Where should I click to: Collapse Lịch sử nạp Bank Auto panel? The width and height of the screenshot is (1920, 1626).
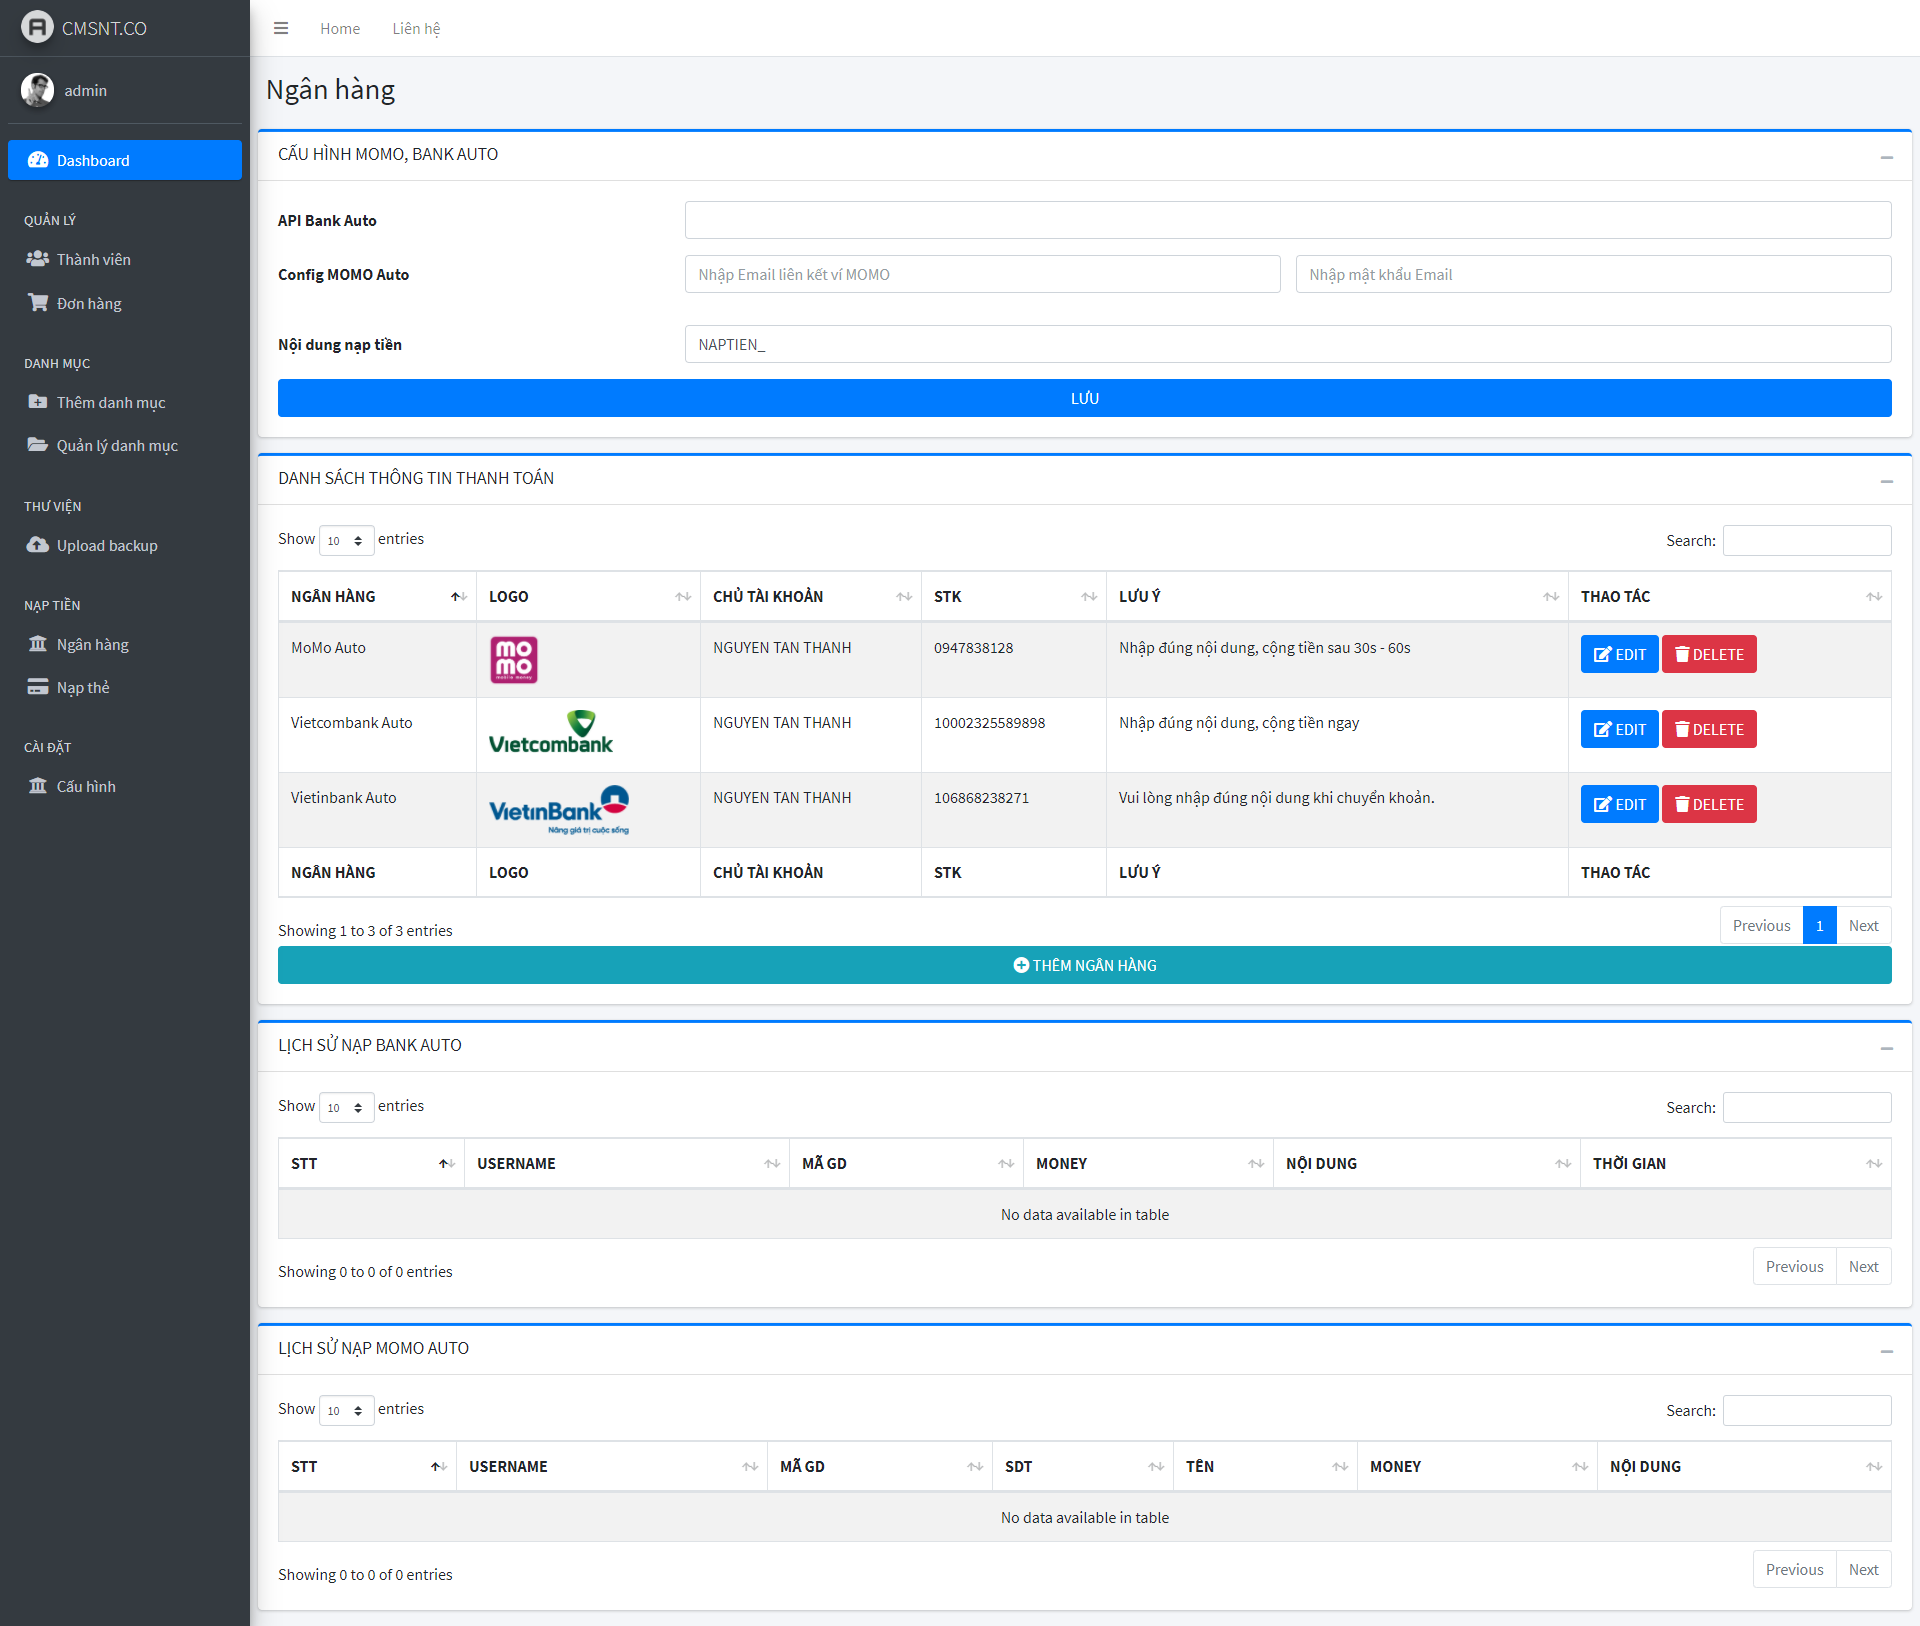point(1886,1048)
